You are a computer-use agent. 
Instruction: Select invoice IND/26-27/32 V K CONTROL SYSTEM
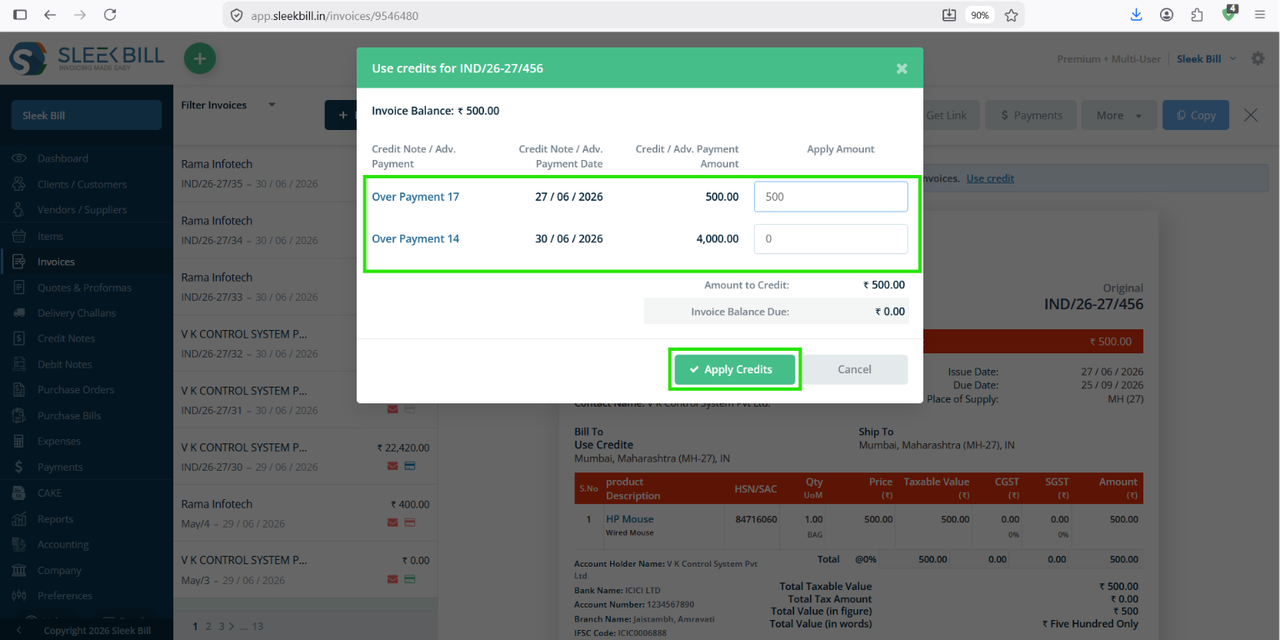tap(305, 344)
